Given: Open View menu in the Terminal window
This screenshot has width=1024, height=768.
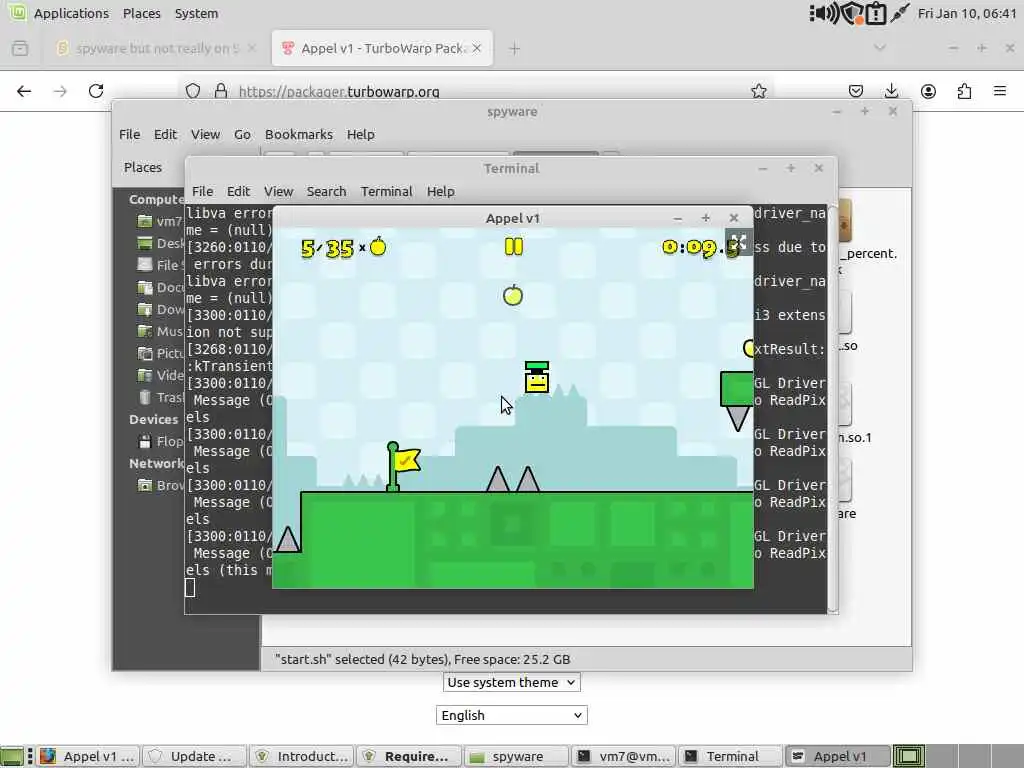Looking at the screenshot, I should 278,191.
